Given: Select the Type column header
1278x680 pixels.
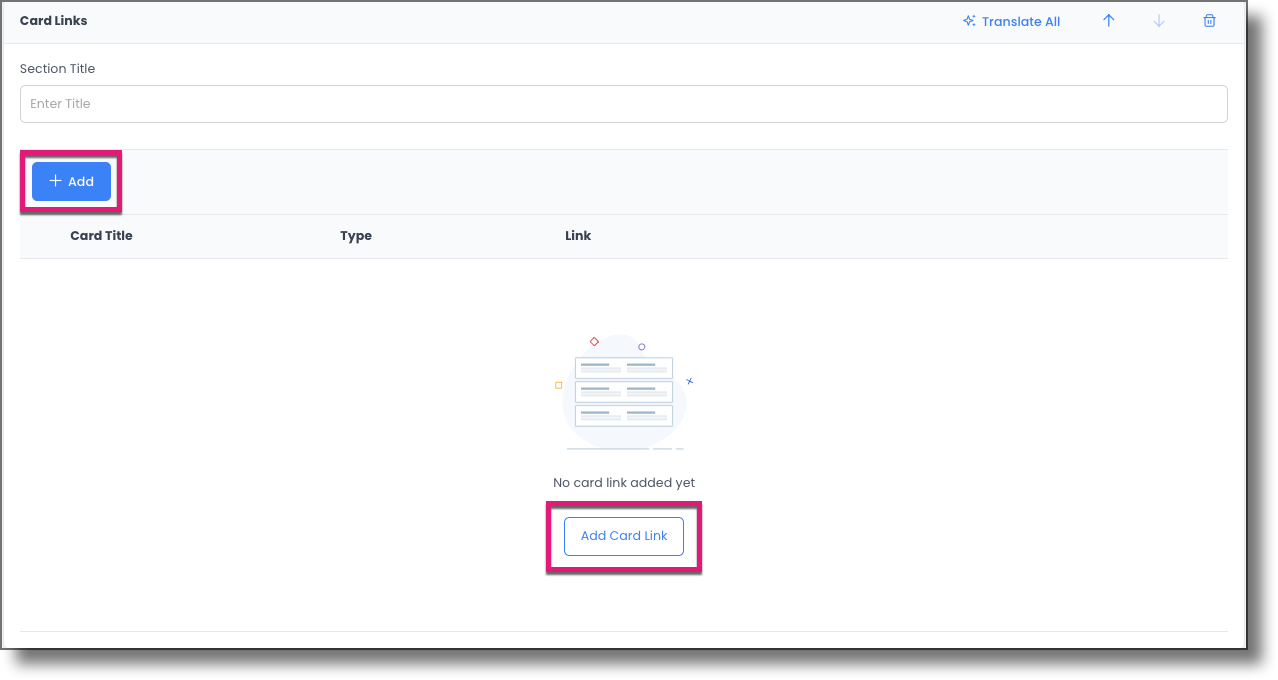Looking at the screenshot, I should [356, 235].
